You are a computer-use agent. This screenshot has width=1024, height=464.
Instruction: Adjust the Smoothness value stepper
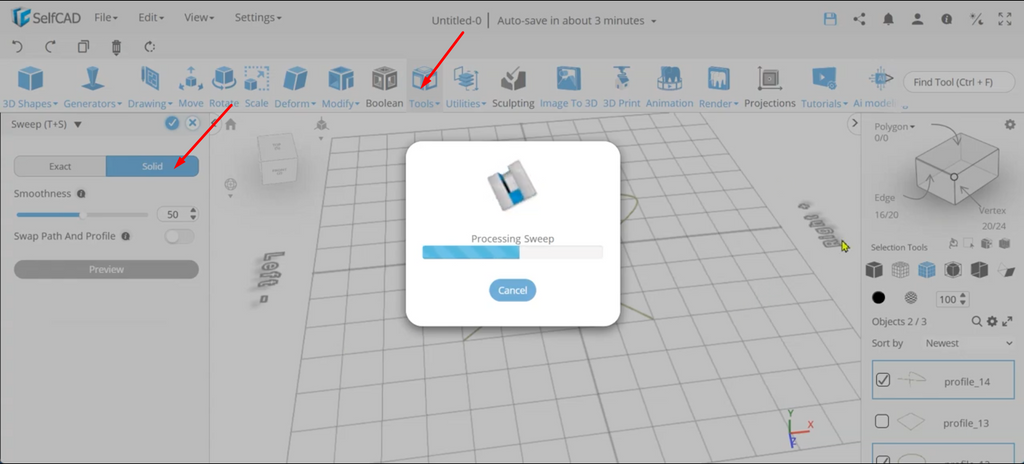tap(193, 214)
